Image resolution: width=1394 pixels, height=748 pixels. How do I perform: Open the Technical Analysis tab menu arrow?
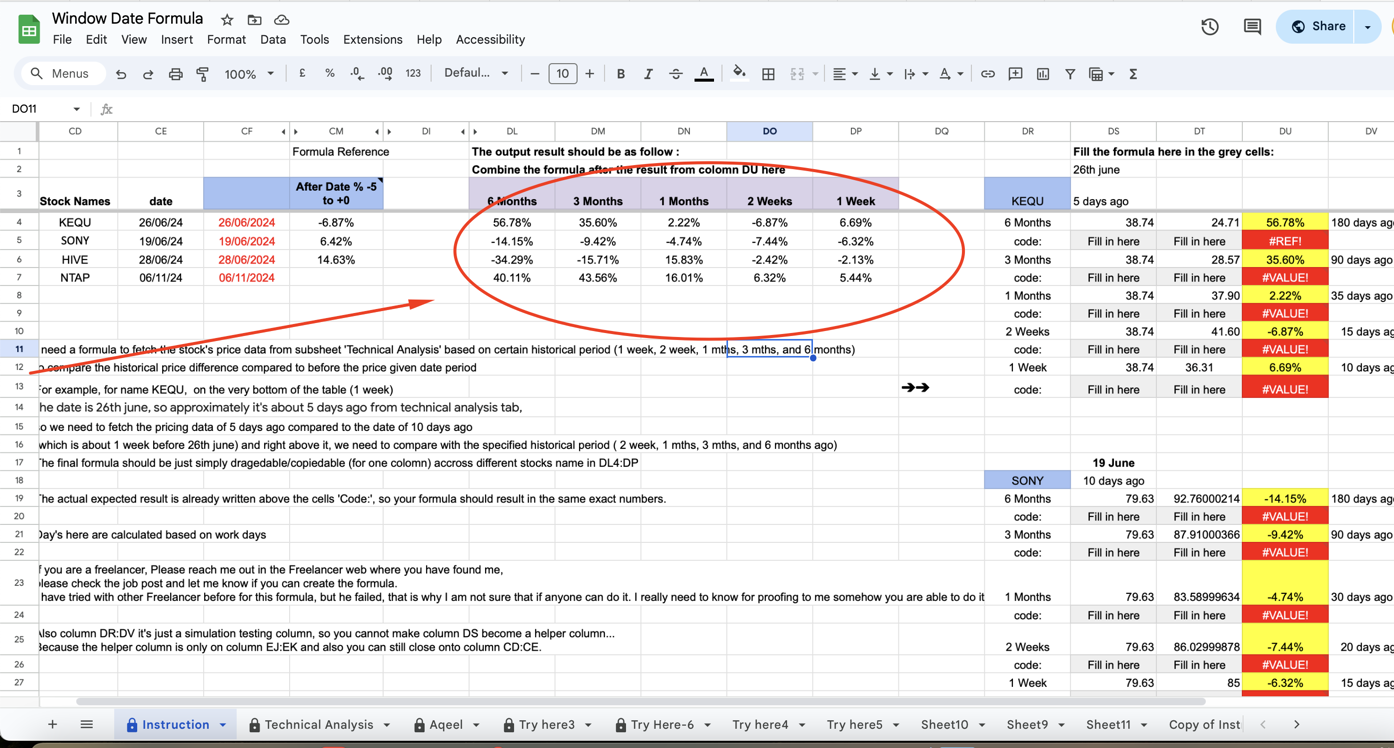[387, 725]
